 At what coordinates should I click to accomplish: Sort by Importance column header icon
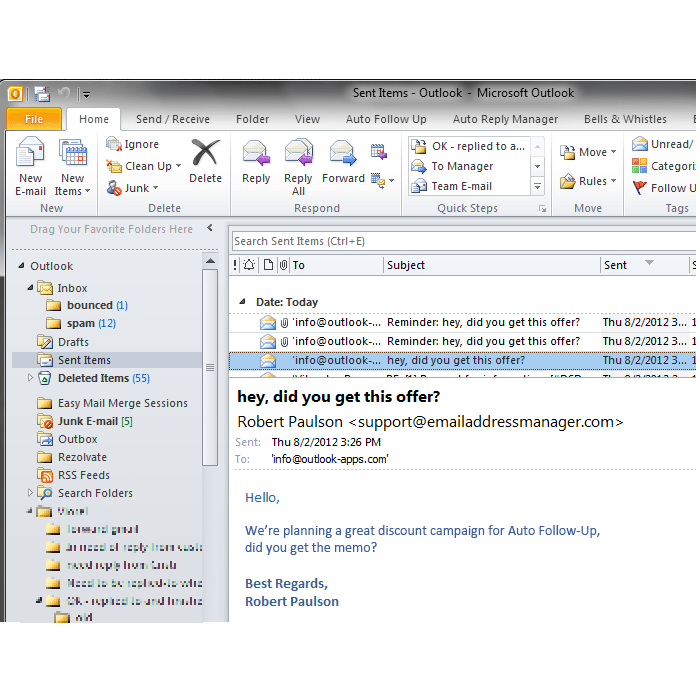tap(235, 265)
